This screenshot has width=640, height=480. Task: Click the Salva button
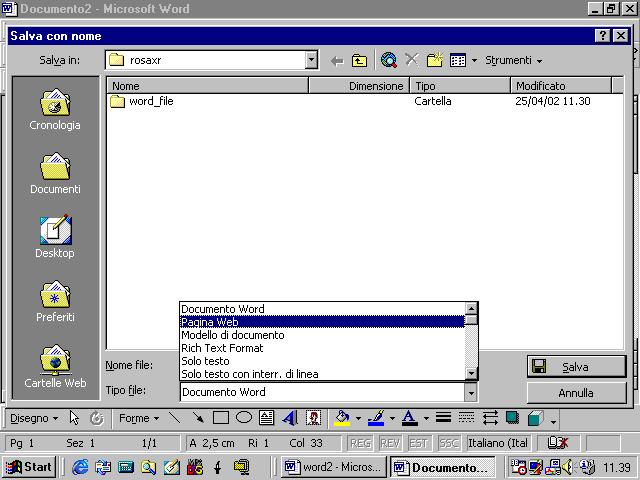576,367
